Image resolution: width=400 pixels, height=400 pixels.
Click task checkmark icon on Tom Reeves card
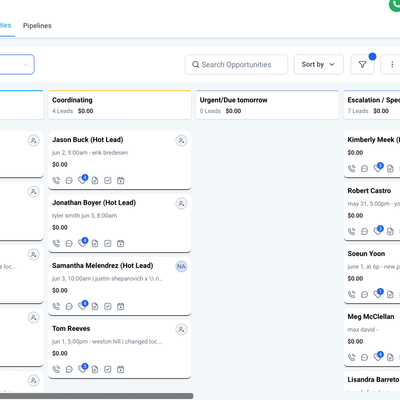click(x=108, y=369)
